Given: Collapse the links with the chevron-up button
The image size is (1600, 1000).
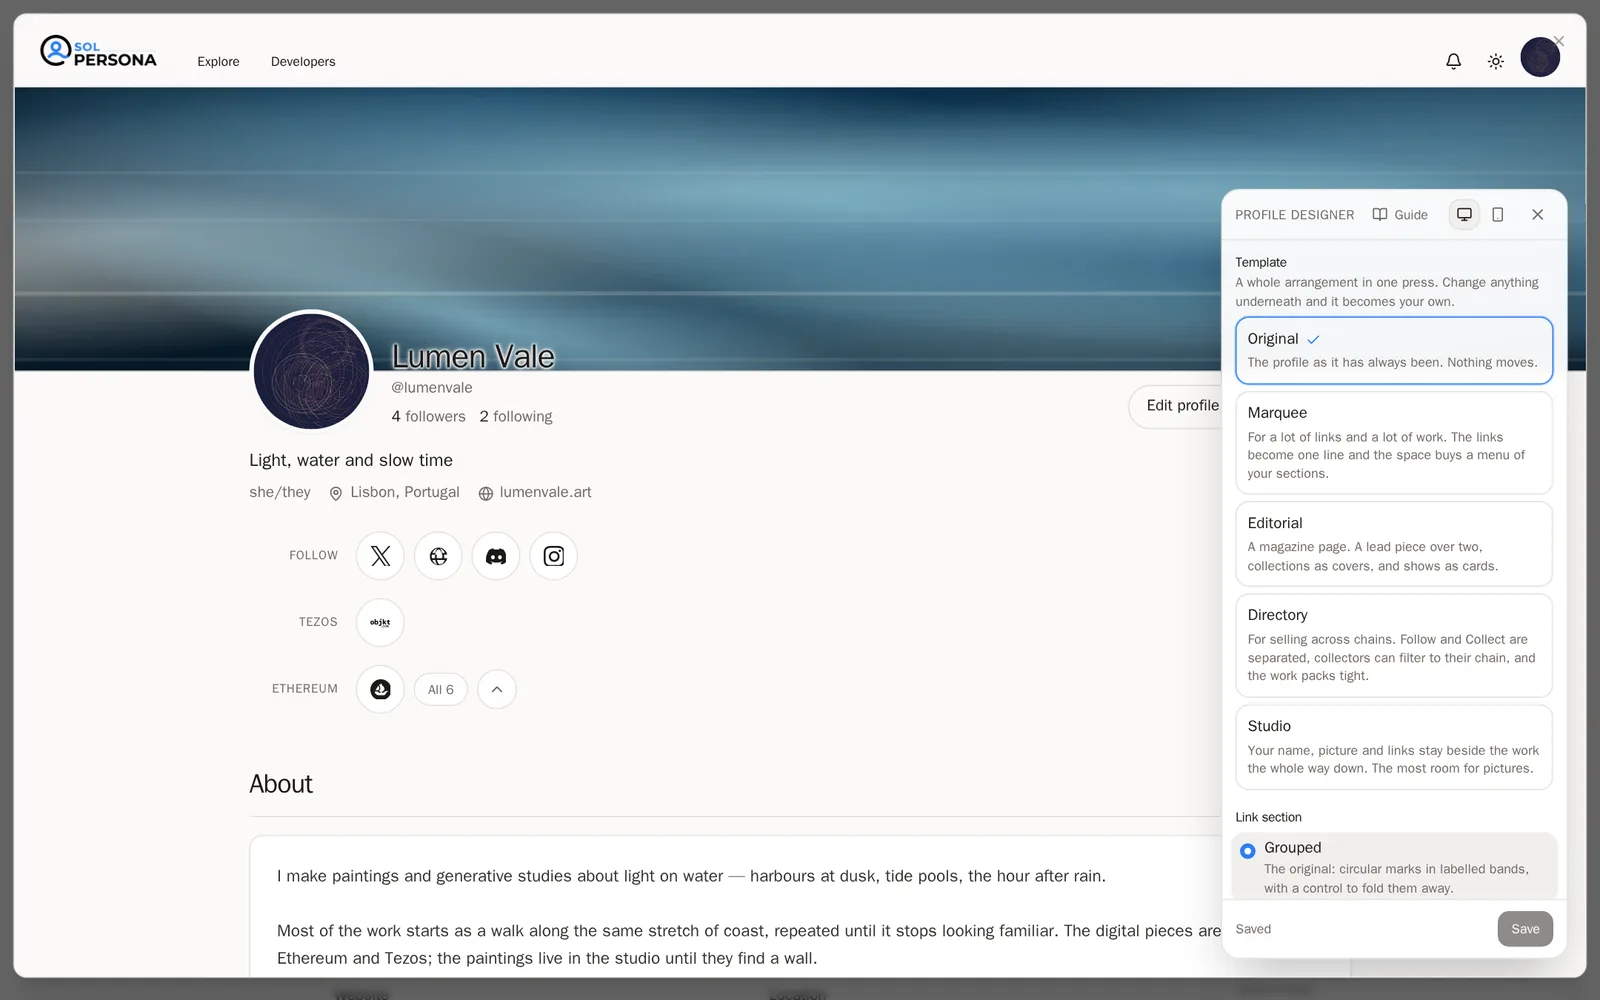Looking at the screenshot, I should [x=497, y=689].
